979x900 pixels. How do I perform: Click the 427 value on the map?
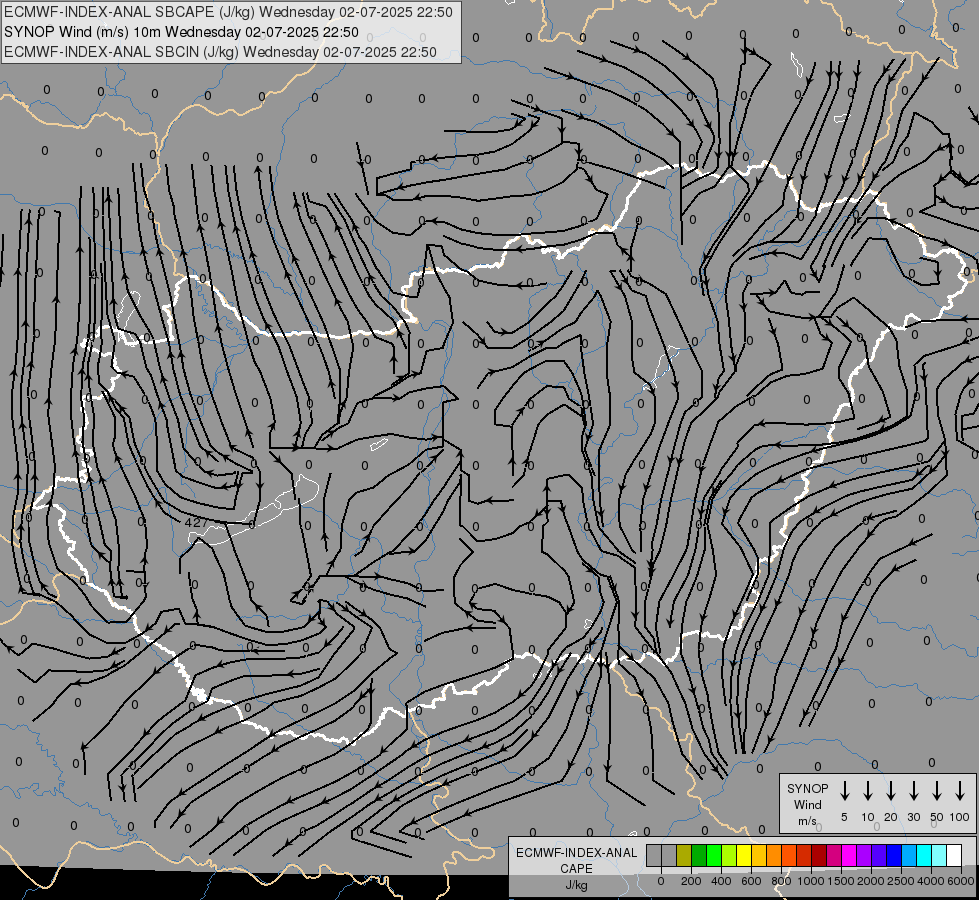(195, 522)
